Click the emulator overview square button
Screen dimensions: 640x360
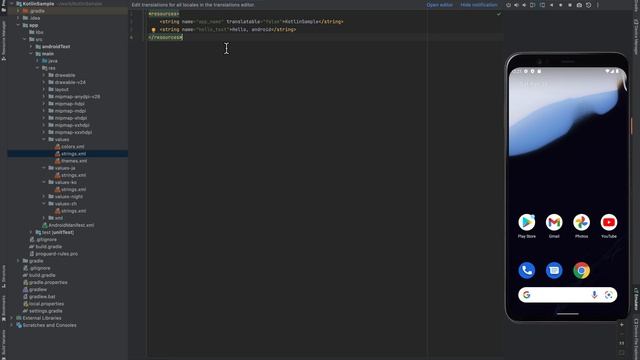(x=570, y=5)
